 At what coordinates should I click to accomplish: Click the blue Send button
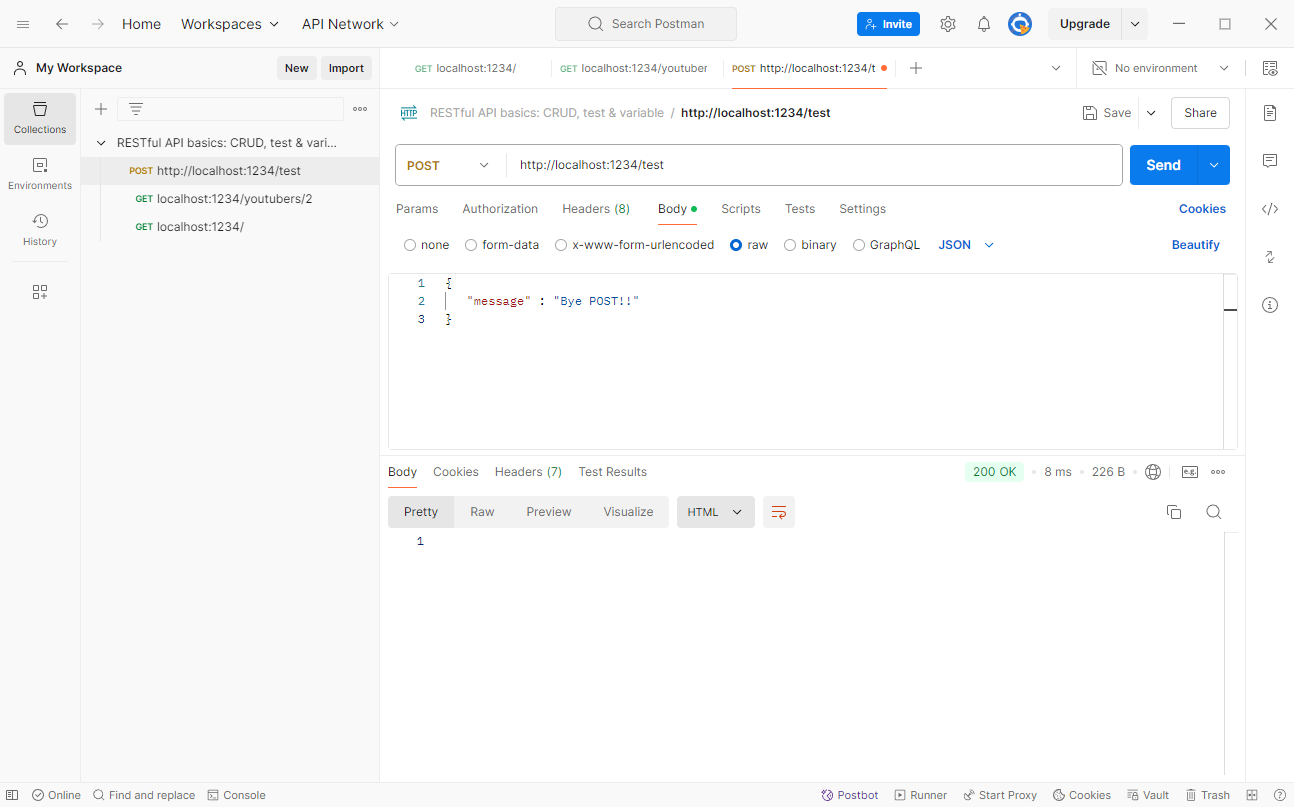coord(1163,165)
